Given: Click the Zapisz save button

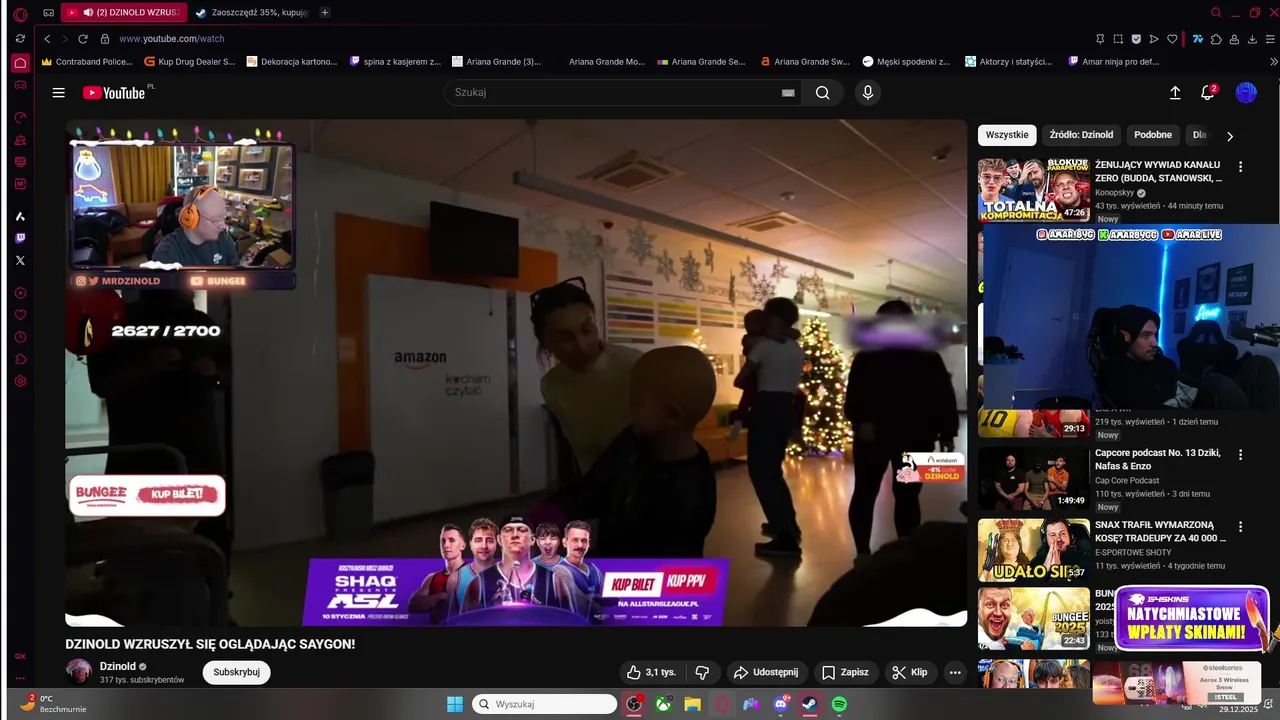Looking at the screenshot, I should click(x=845, y=672).
